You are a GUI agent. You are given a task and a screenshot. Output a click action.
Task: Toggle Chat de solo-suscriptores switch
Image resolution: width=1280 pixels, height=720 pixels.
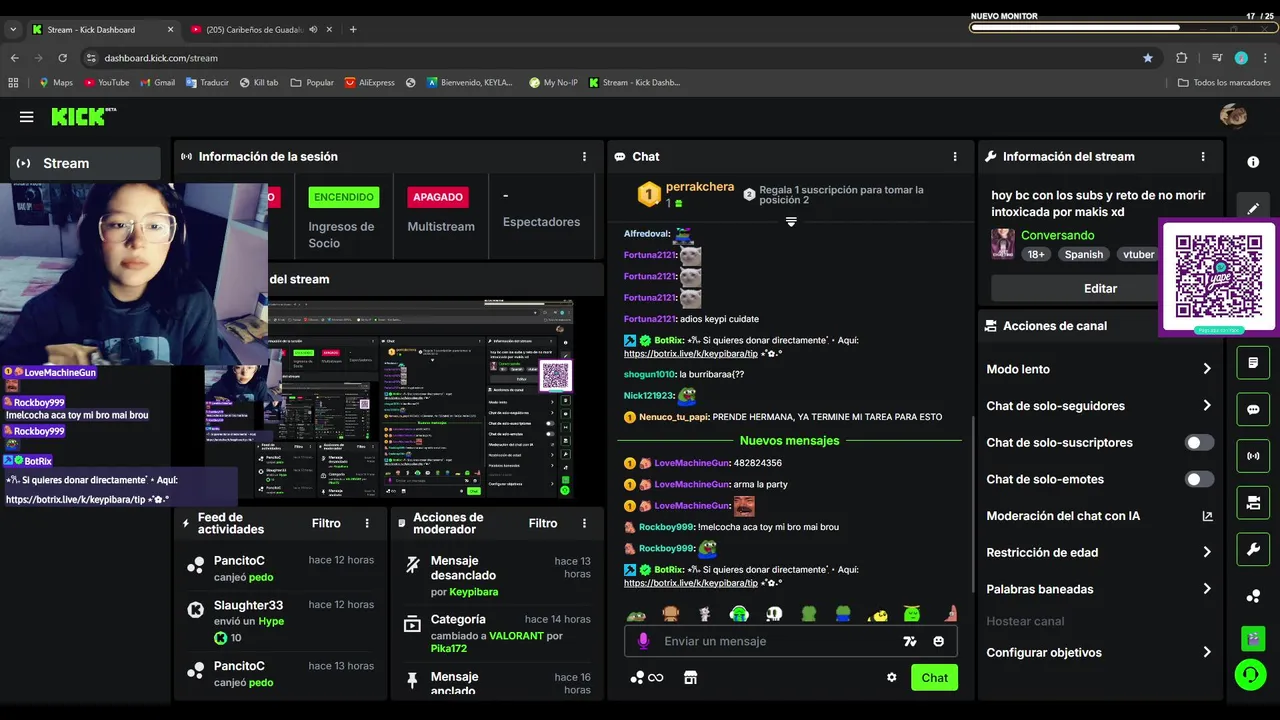(1199, 442)
